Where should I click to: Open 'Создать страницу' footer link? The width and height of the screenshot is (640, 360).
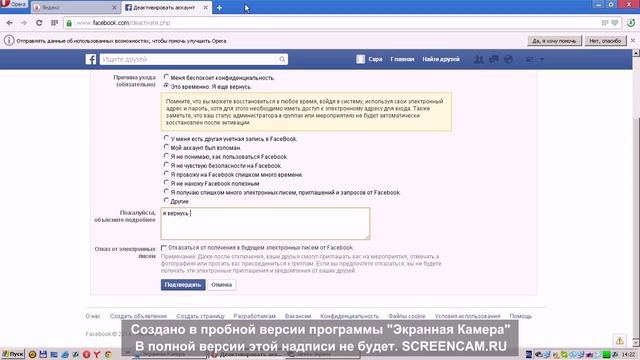[200, 316]
